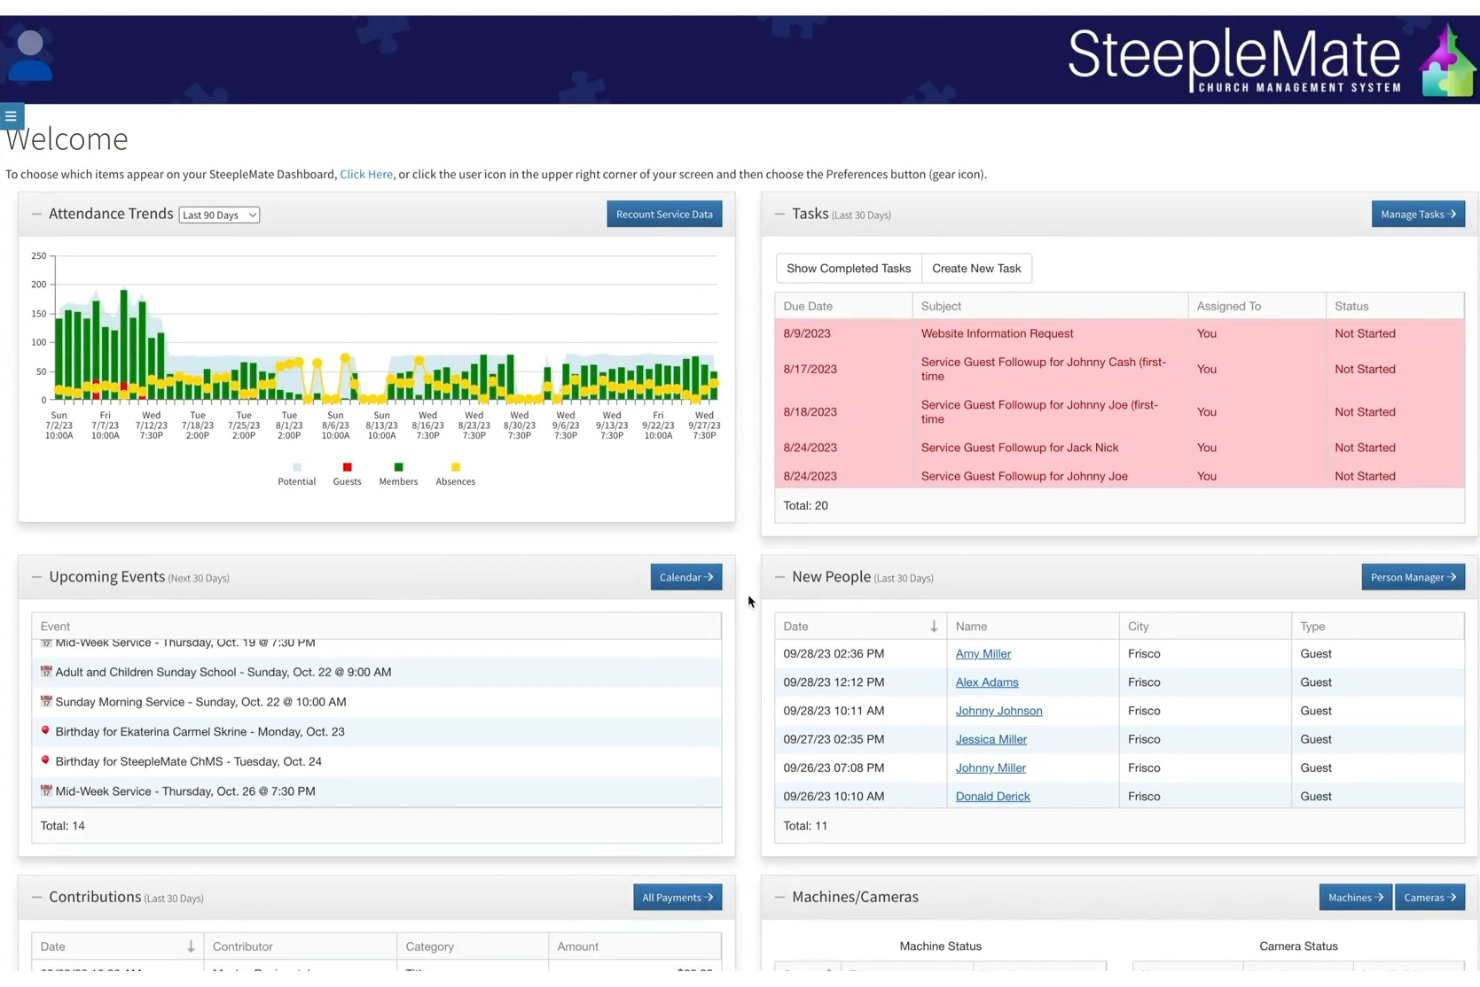Collapse the New People panel
The width and height of the screenshot is (1480, 987).
point(780,577)
